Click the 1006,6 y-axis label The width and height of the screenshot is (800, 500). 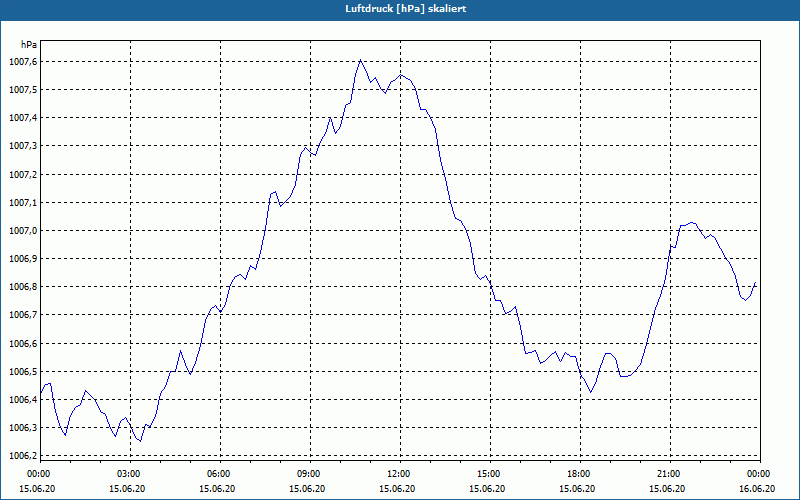[x=22, y=343]
